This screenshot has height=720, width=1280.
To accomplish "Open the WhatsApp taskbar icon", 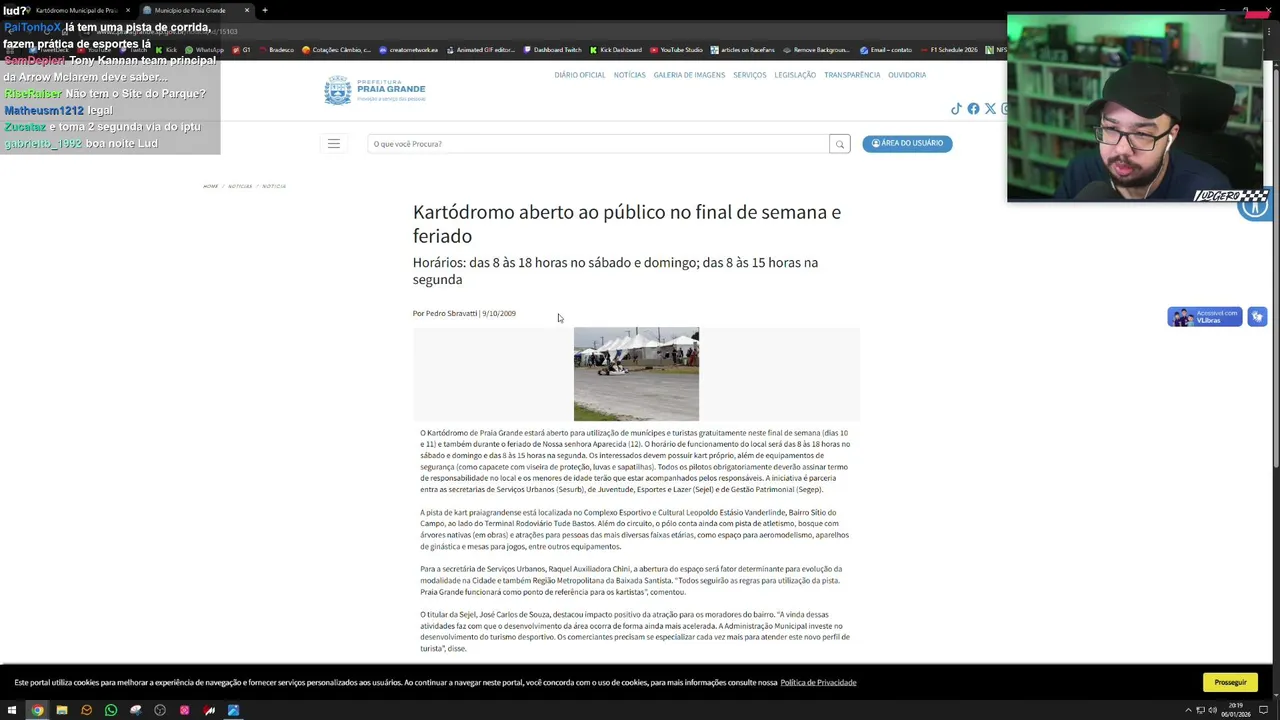I will [x=111, y=710].
